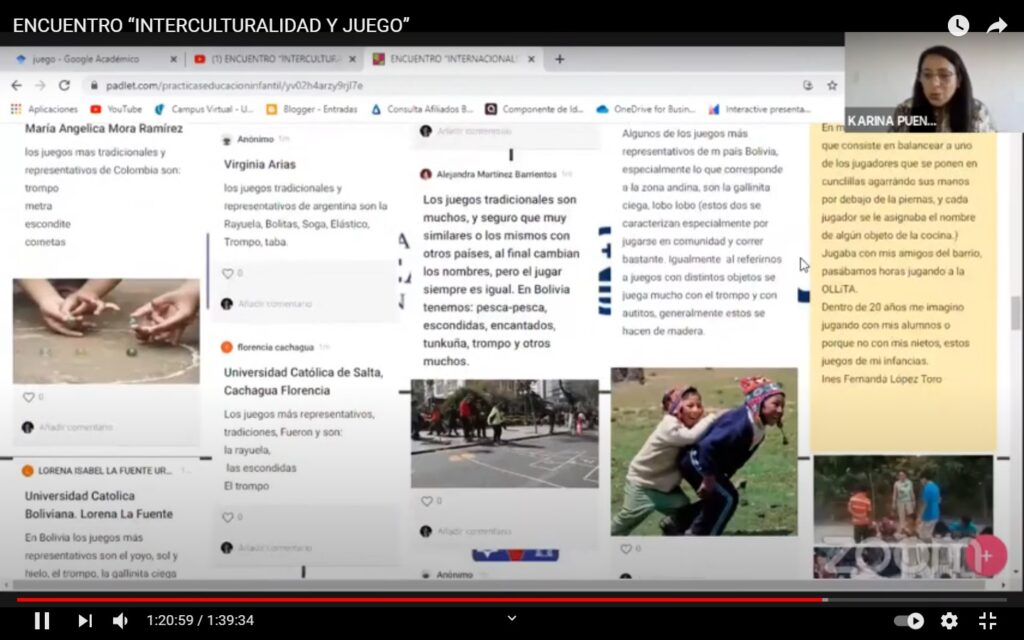Viewport: 1024px width, 640px height.
Task: Click the pink Padlet add post button
Action: coord(985,555)
